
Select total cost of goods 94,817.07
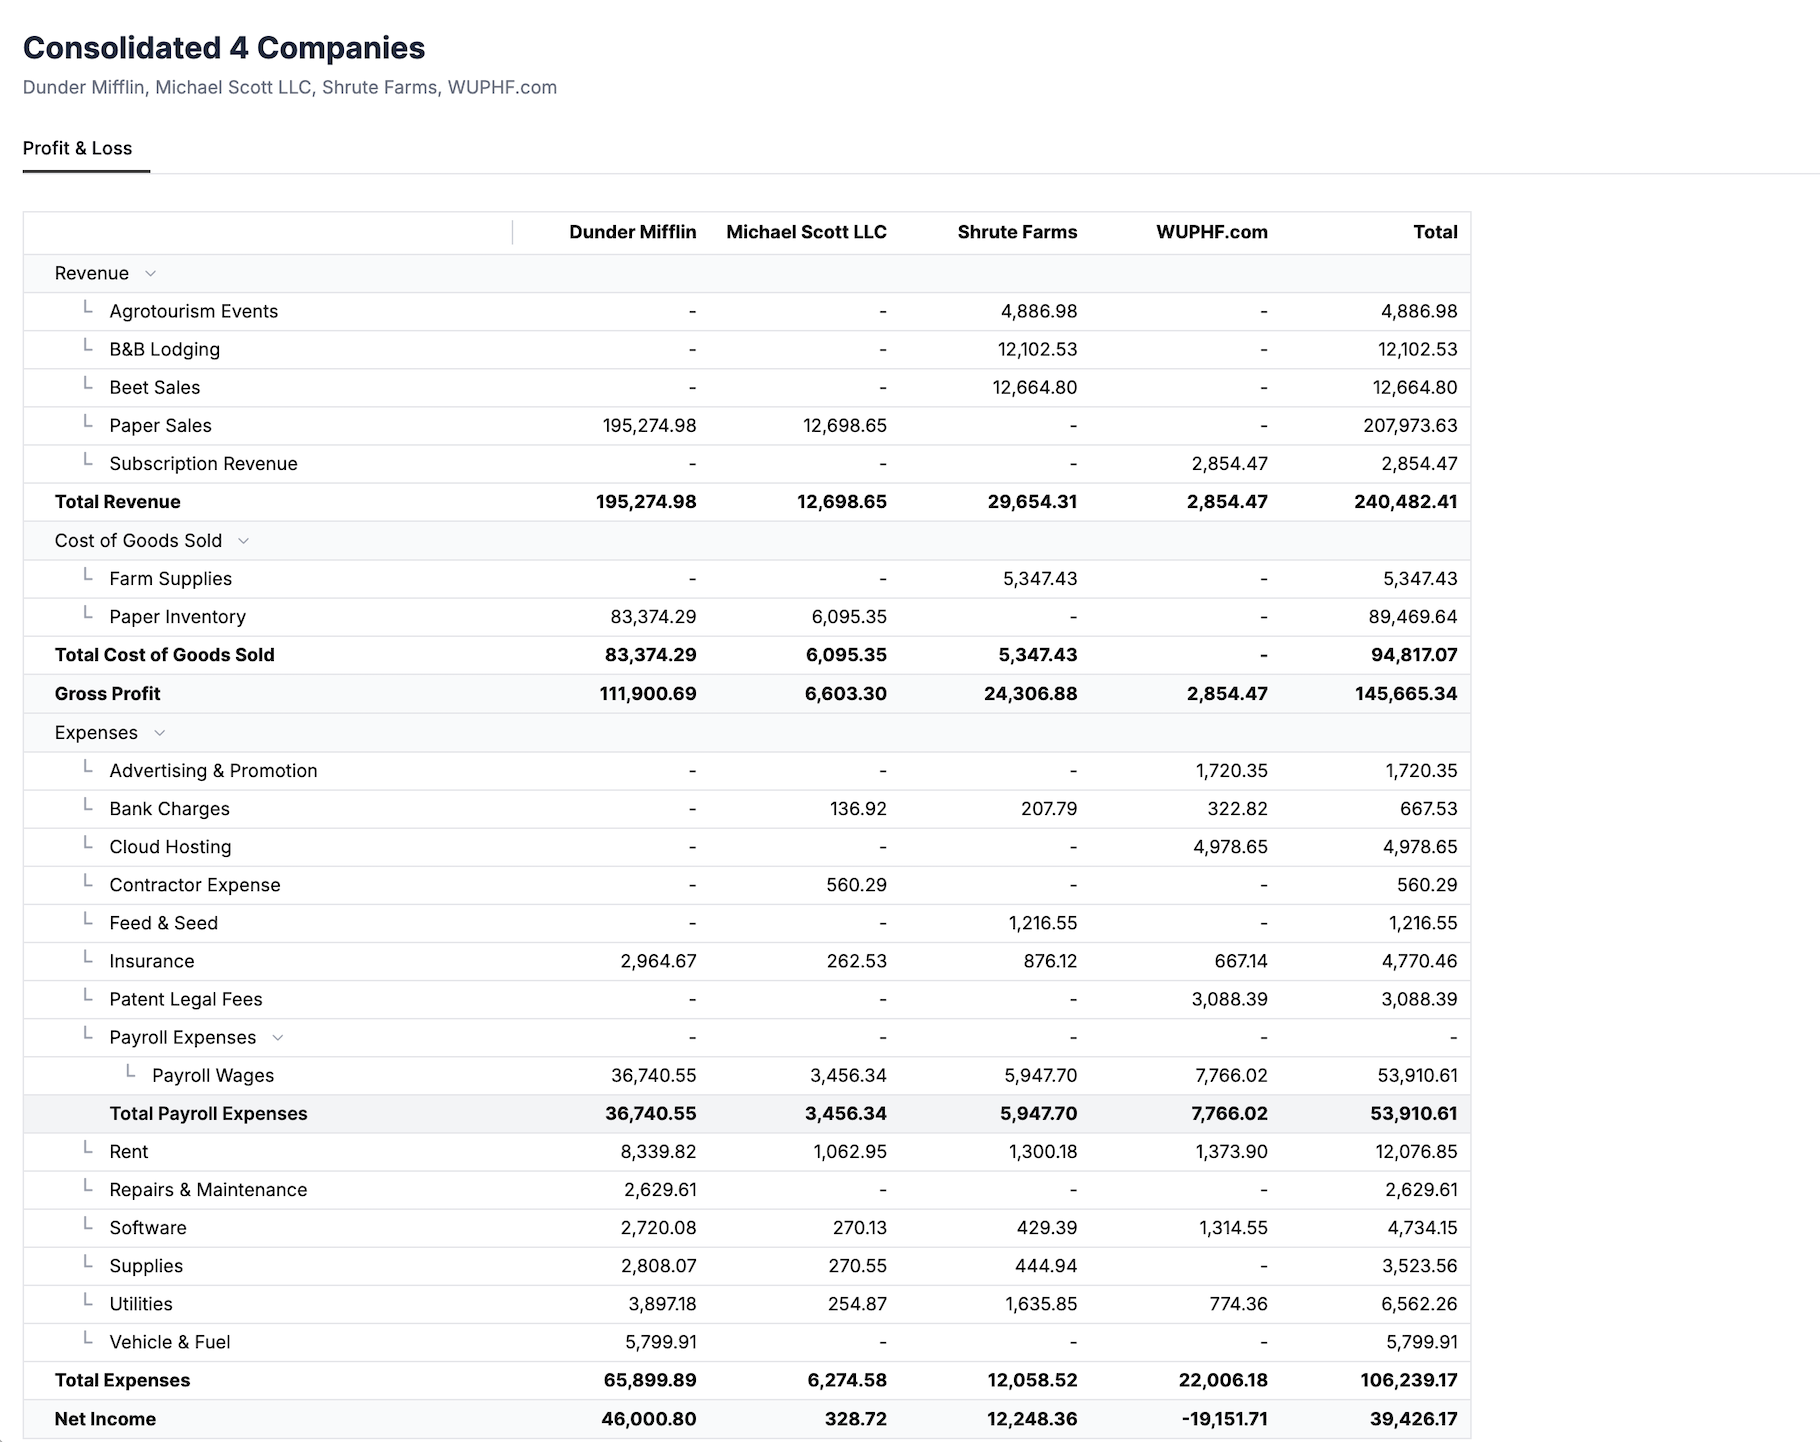[x=1414, y=655]
